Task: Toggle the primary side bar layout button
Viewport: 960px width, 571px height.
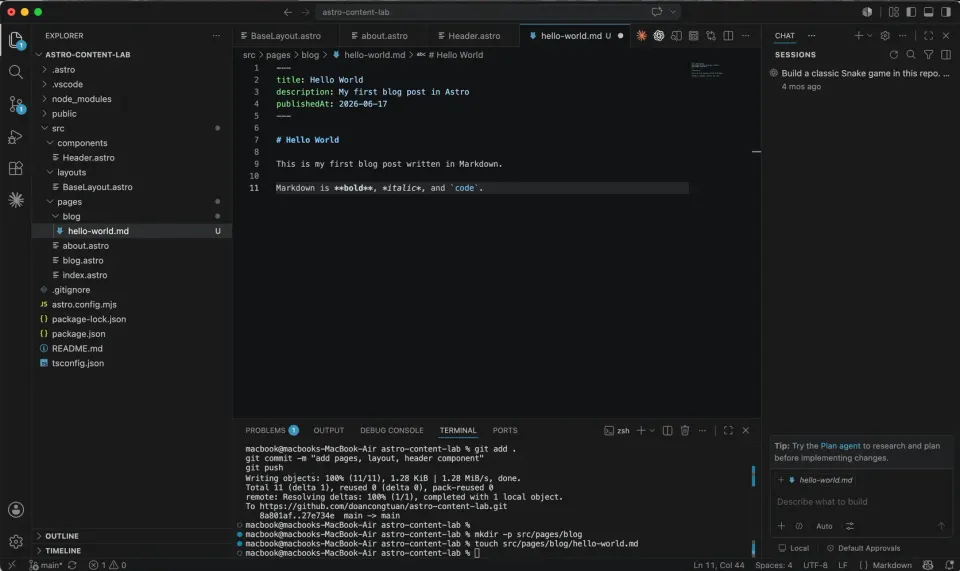Action: click(911, 12)
